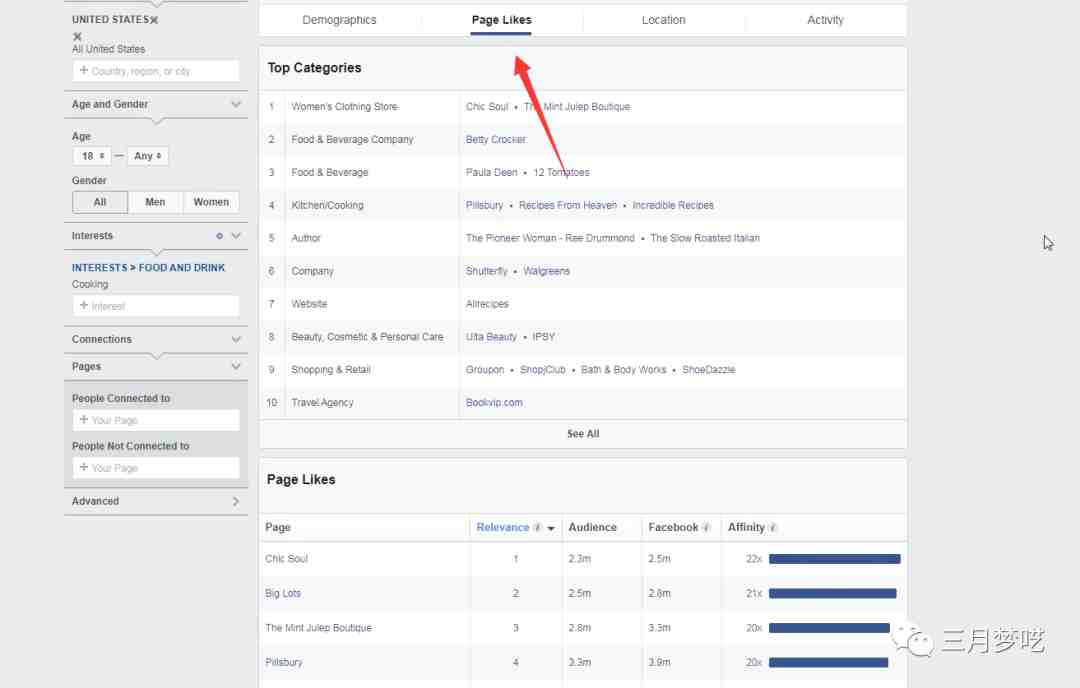Click the Allrecipes website entry
The image size is (1080, 688).
(487, 304)
